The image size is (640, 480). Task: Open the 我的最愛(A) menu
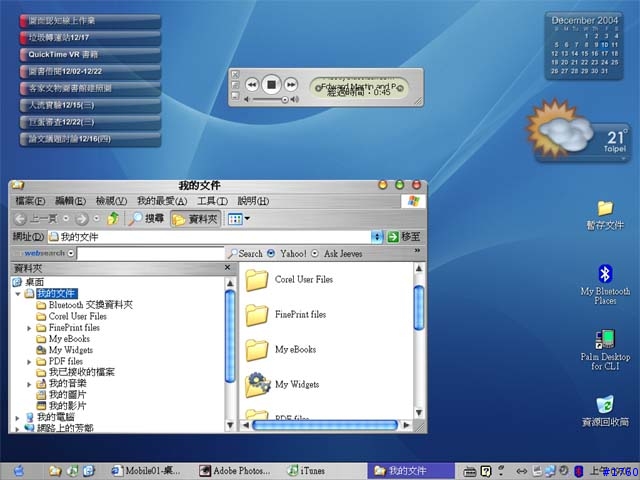click(162, 201)
